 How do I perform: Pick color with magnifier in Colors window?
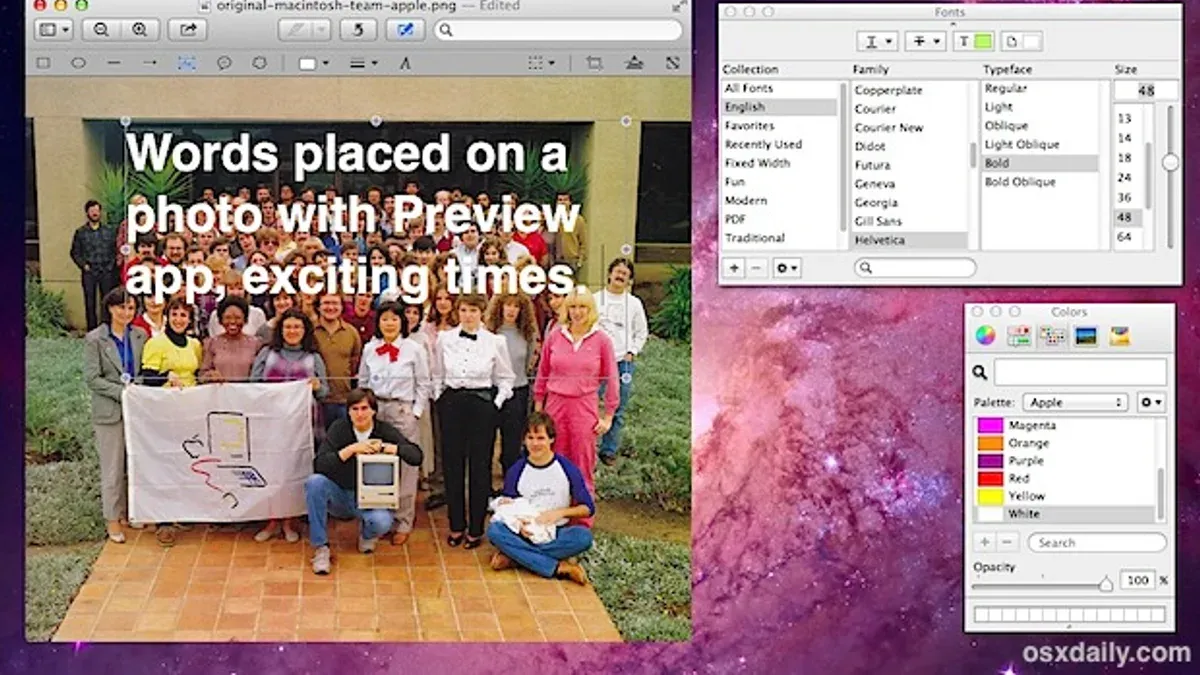point(980,373)
